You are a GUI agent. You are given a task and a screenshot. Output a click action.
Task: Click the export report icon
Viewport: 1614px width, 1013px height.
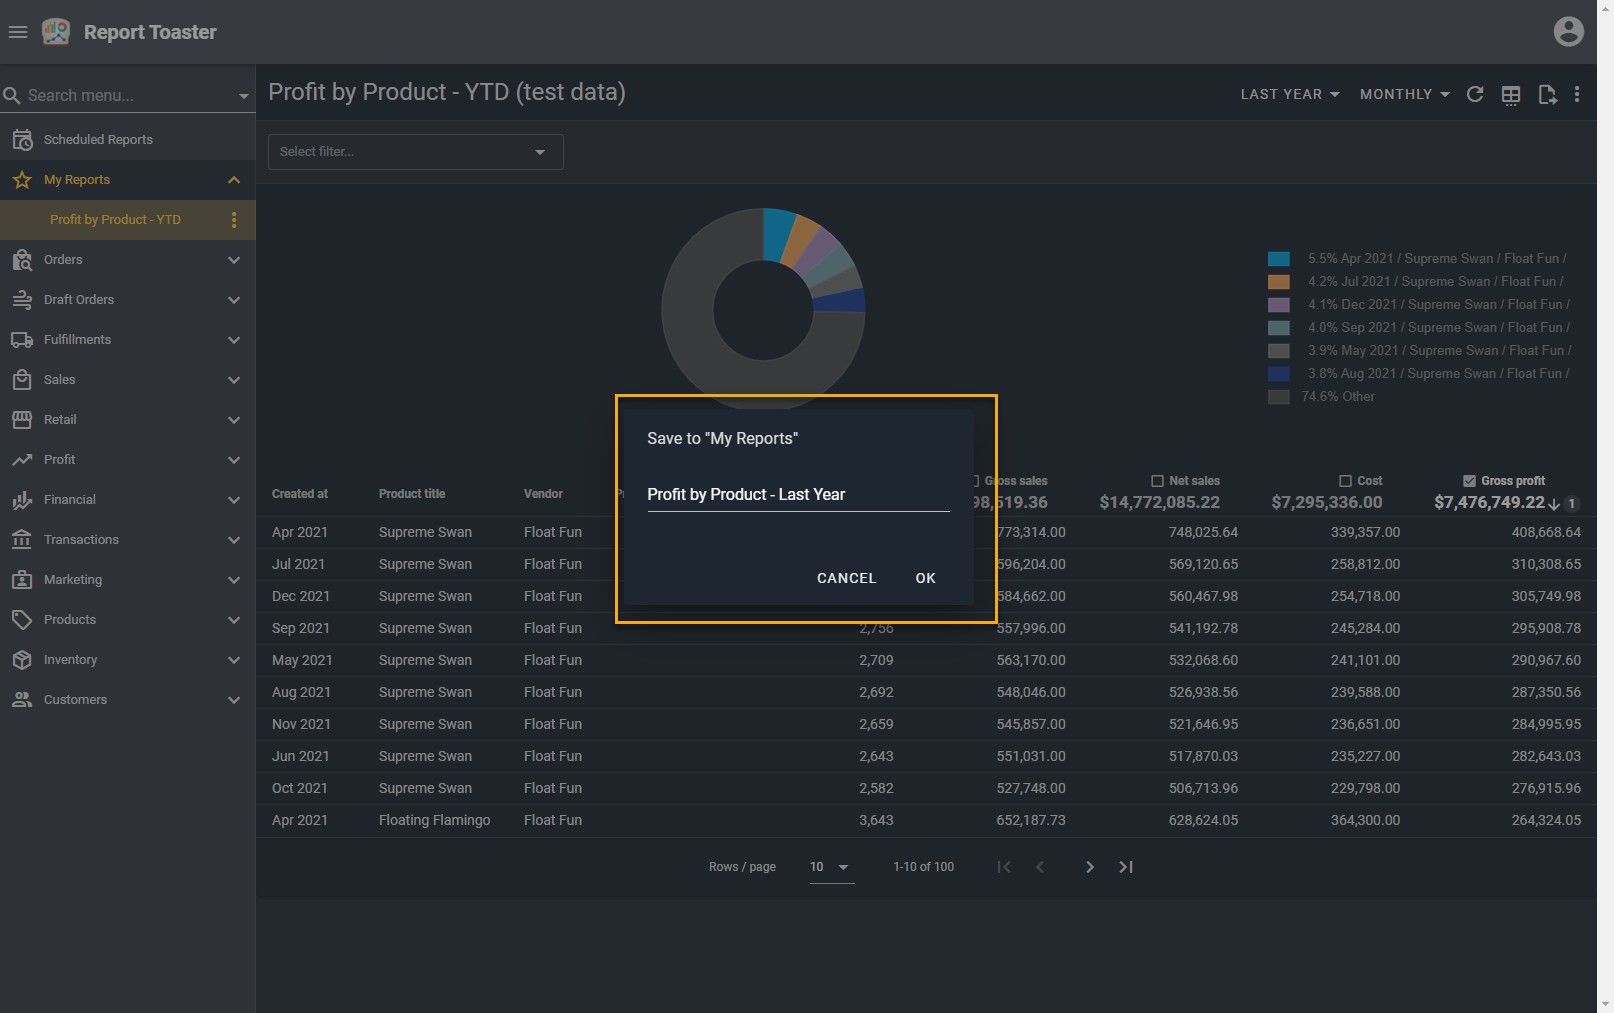(1547, 94)
